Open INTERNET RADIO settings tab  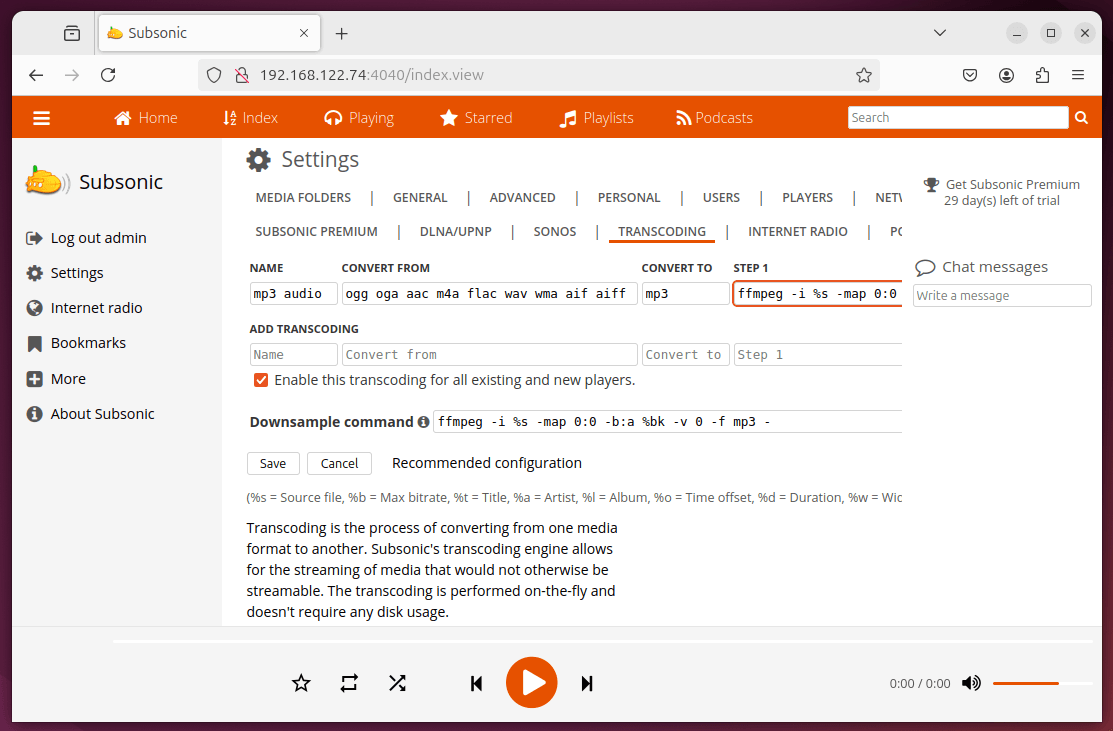tap(798, 231)
